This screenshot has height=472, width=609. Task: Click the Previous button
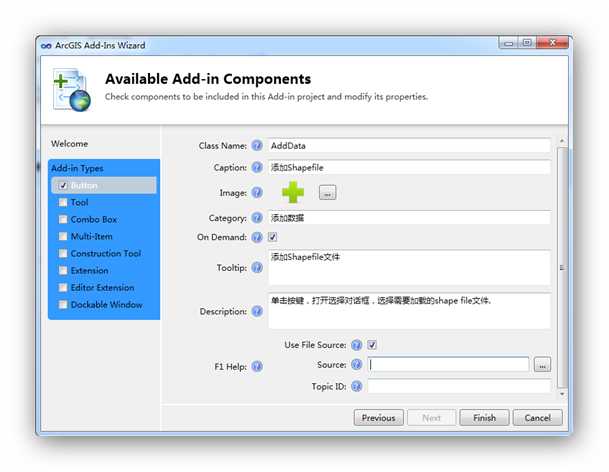(379, 418)
